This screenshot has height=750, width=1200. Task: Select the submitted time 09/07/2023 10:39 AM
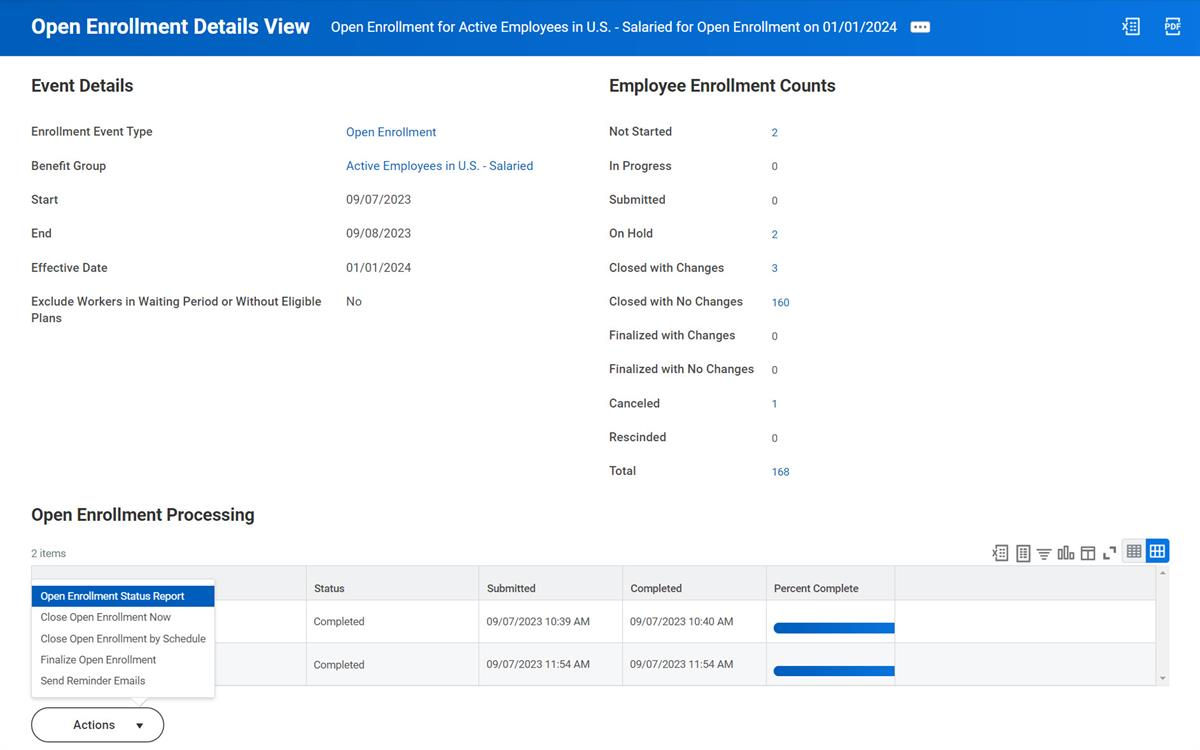pos(538,622)
